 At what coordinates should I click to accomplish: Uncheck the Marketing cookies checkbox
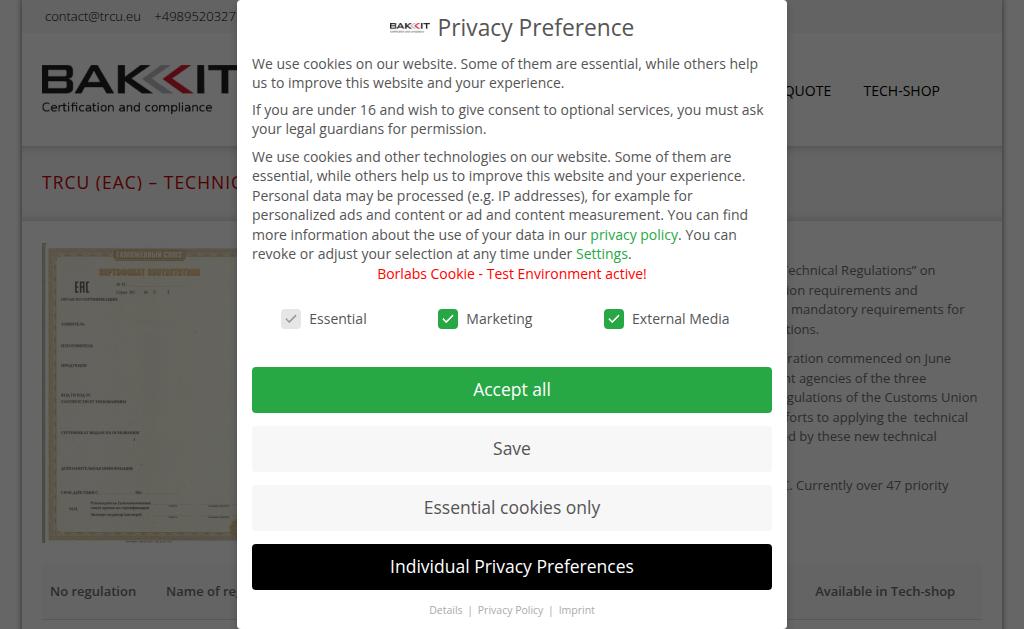tap(448, 319)
